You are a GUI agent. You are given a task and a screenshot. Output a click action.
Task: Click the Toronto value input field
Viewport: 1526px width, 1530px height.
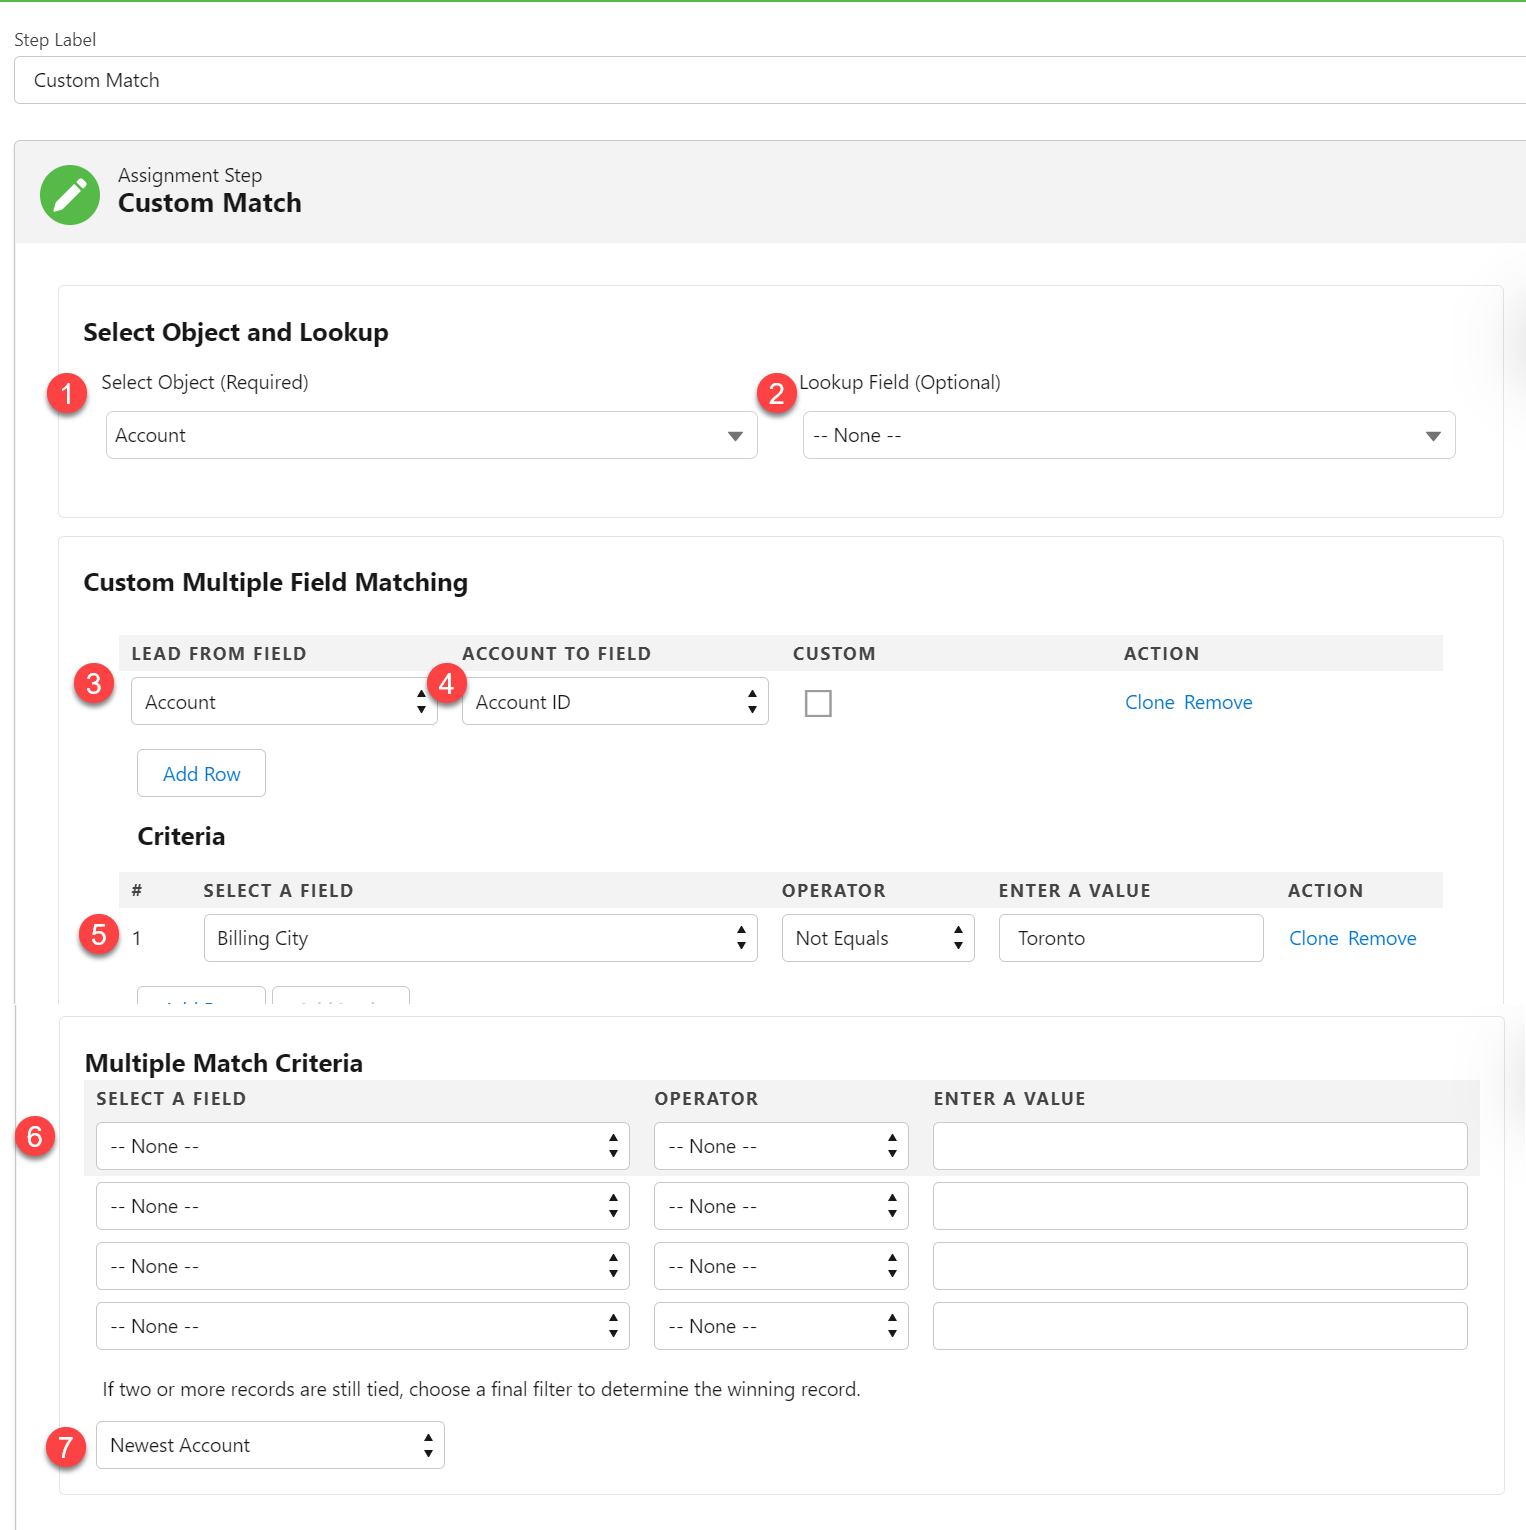[x=1130, y=938]
